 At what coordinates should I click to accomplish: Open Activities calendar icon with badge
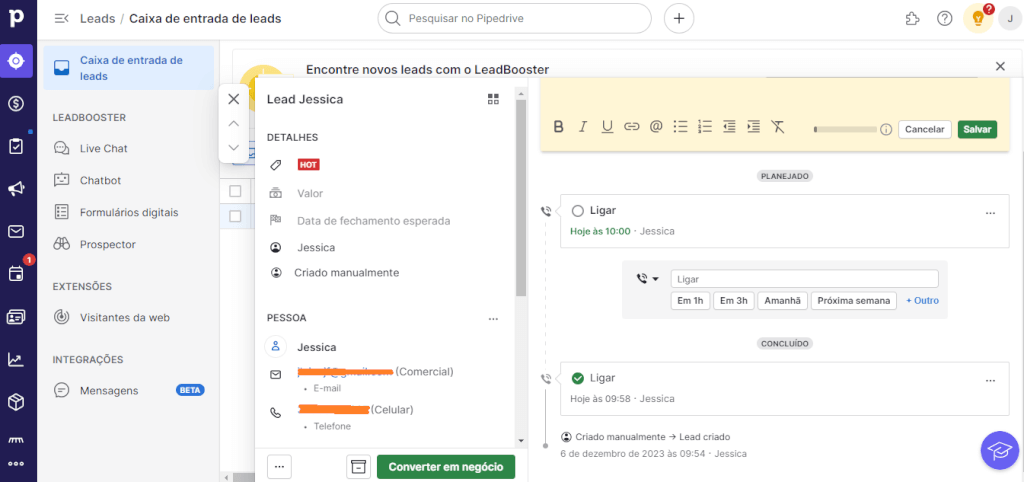coord(16,273)
